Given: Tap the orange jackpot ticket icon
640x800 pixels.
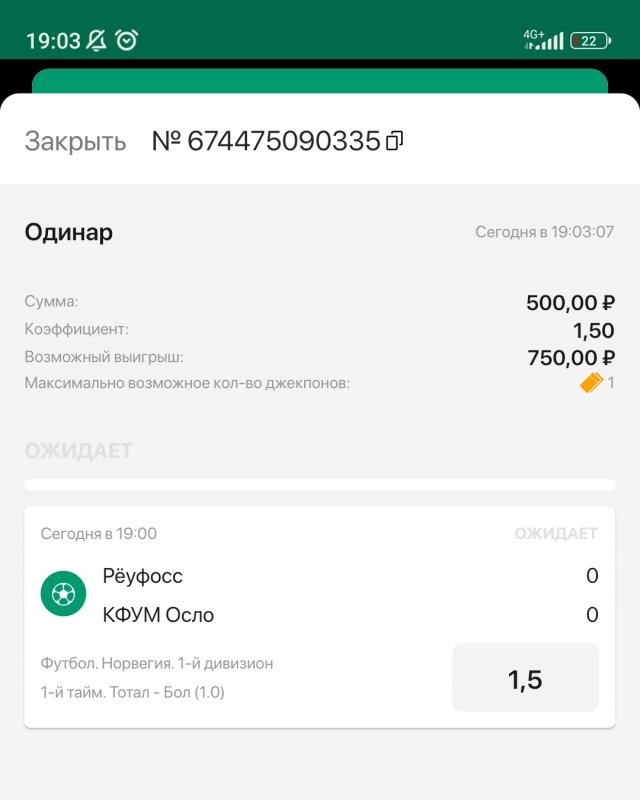Looking at the screenshot, I should pyautogui.click(x=591, y=382).
